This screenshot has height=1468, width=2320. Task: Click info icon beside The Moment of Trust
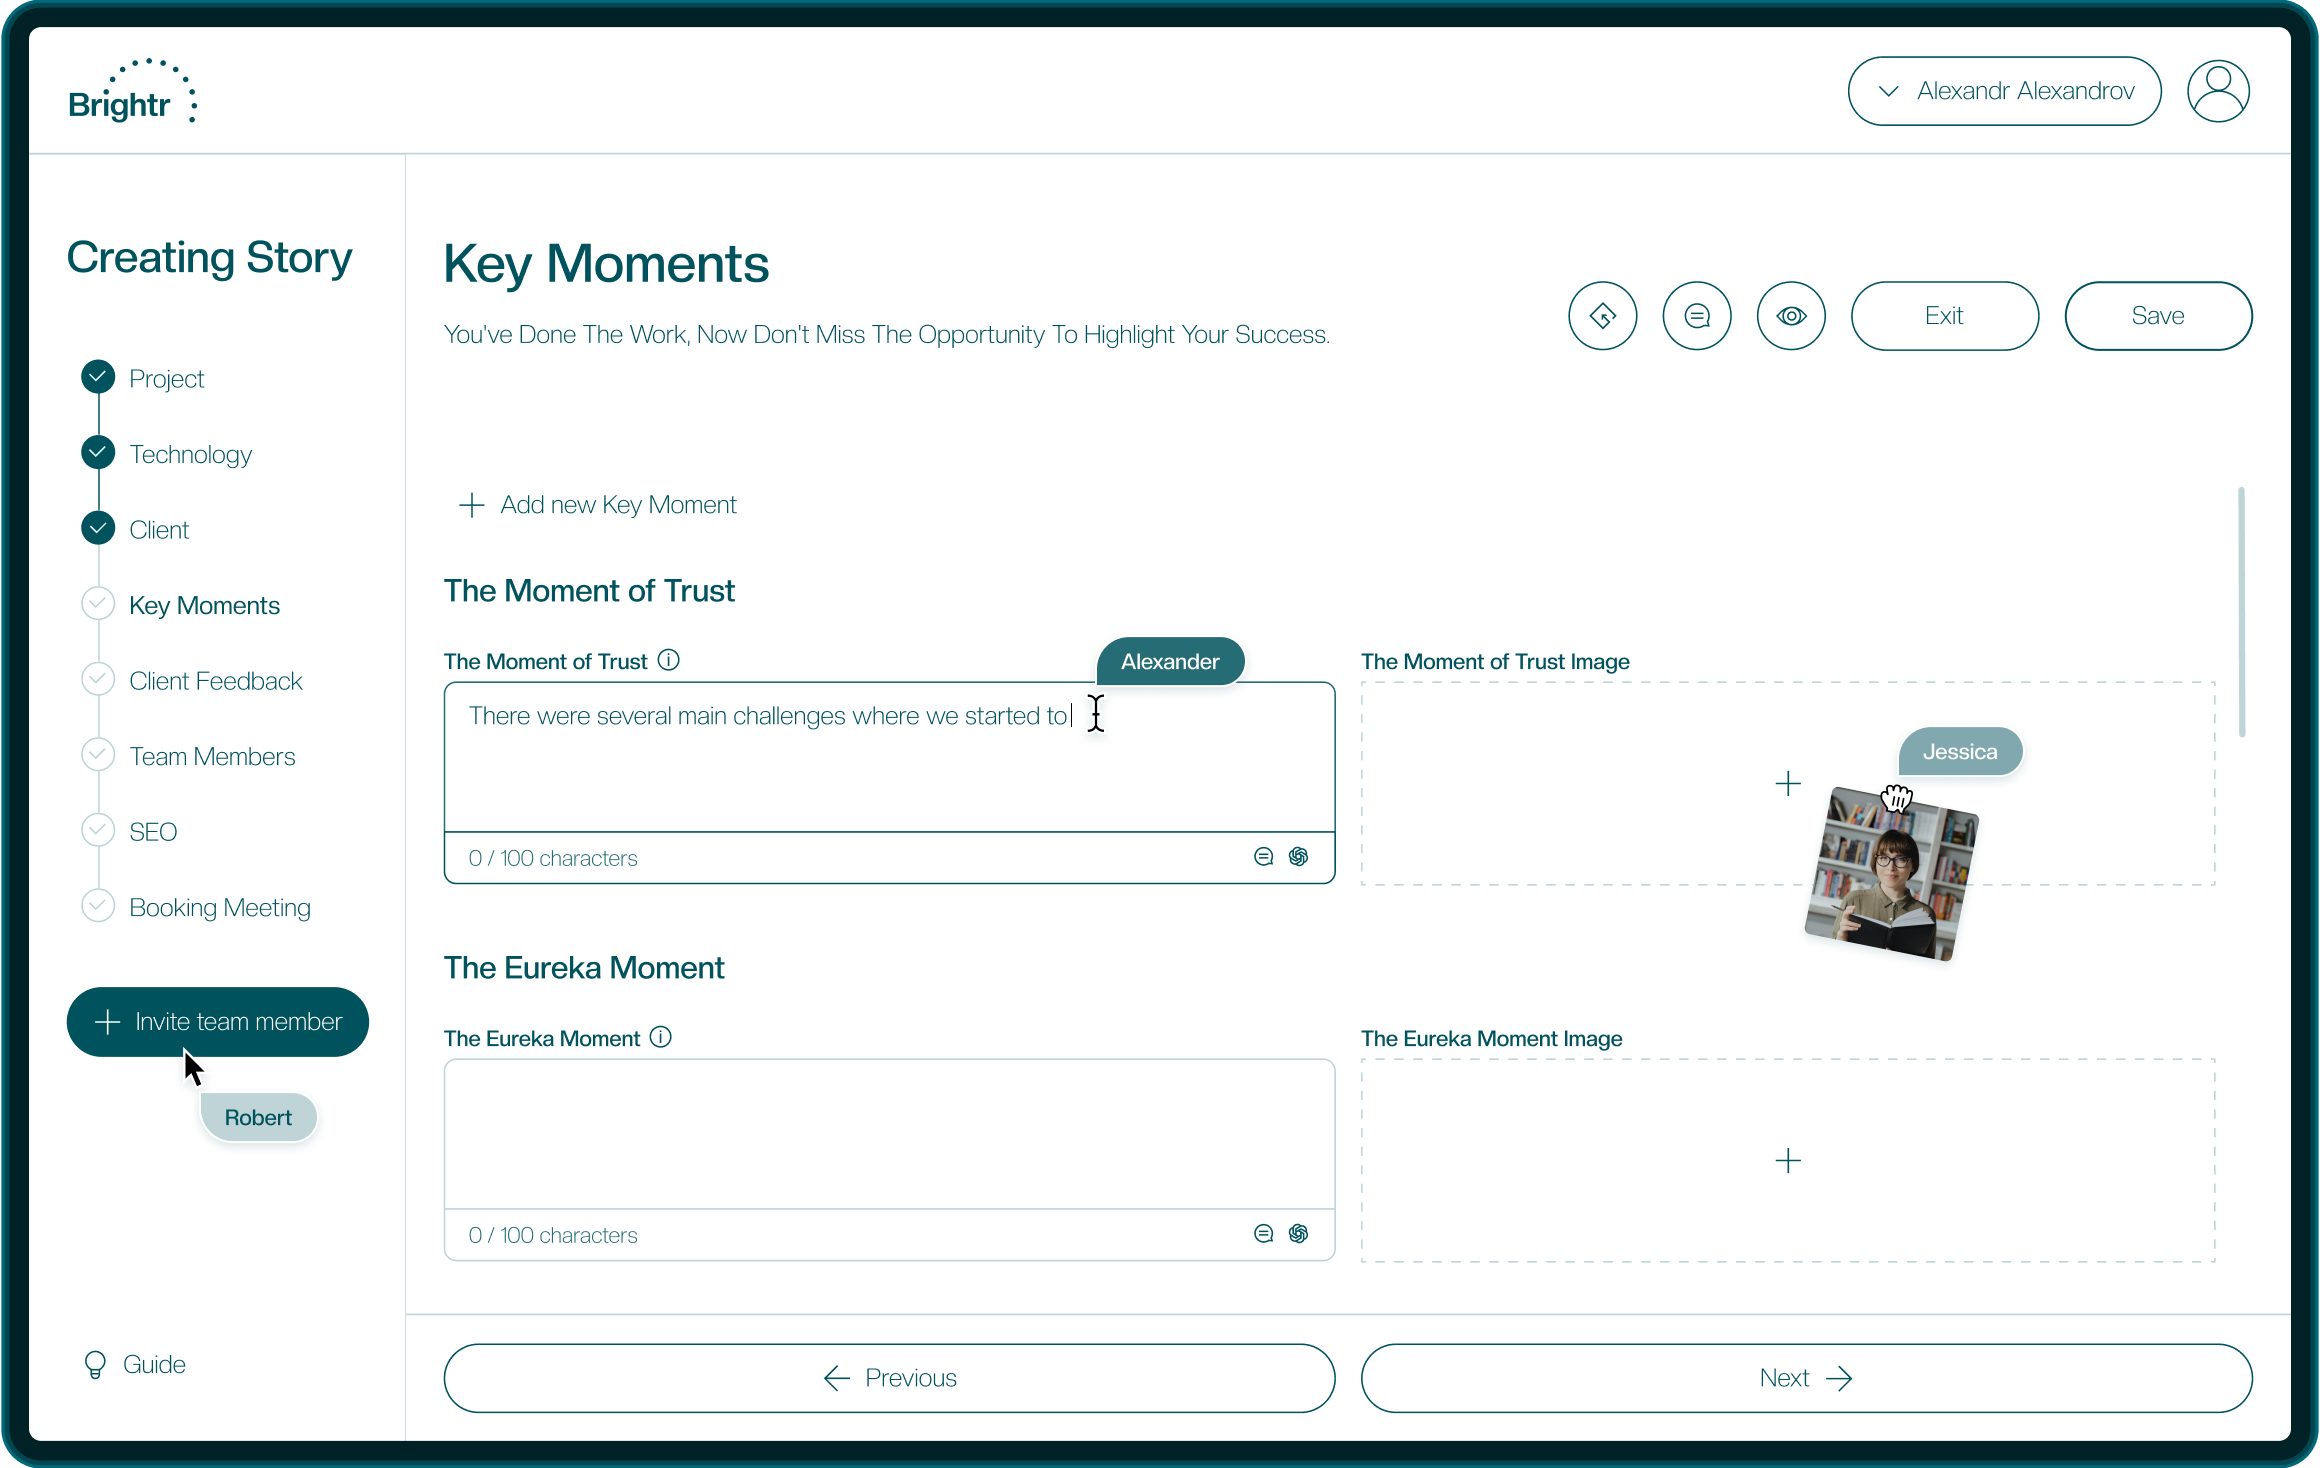[x=669, y=660]
